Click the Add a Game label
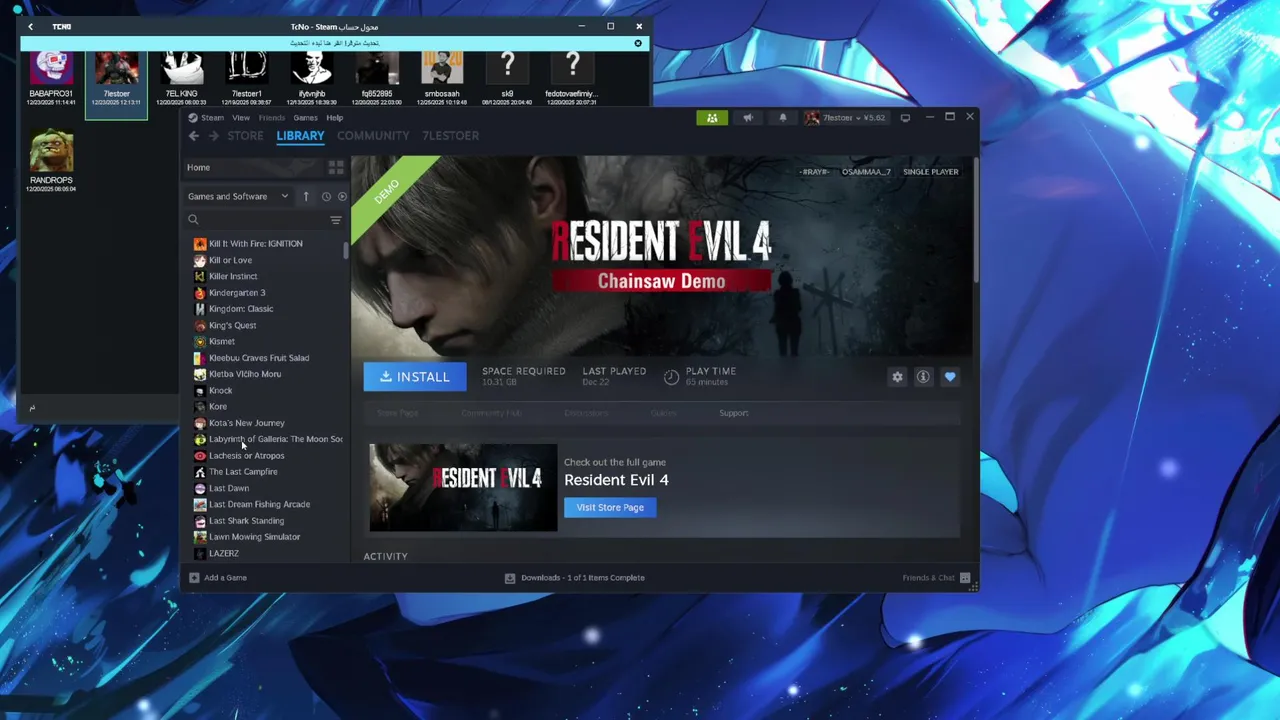The image size is (1280, 720). [x=225, y=578]
